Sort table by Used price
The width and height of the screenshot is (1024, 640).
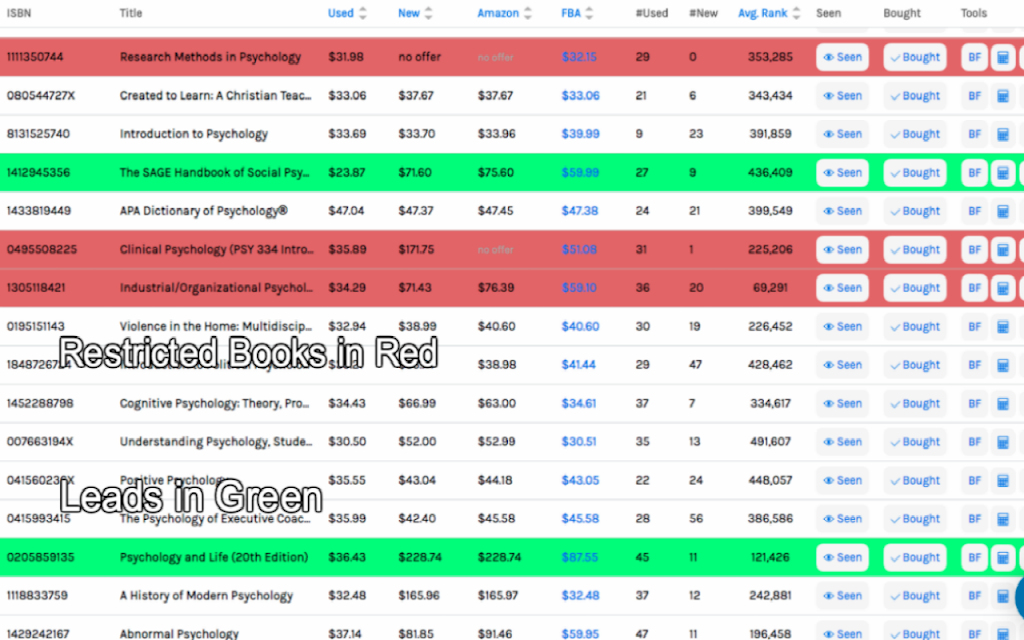click(x=347, y=13)
